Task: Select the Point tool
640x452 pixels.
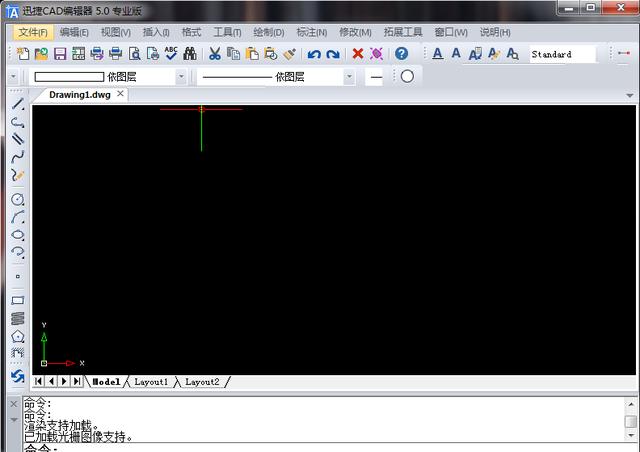Action: tap(18, 276)
